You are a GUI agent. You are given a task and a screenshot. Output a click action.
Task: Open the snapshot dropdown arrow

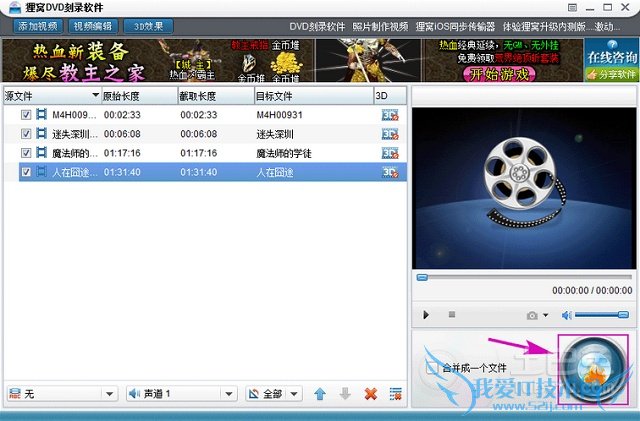point(546,315)
